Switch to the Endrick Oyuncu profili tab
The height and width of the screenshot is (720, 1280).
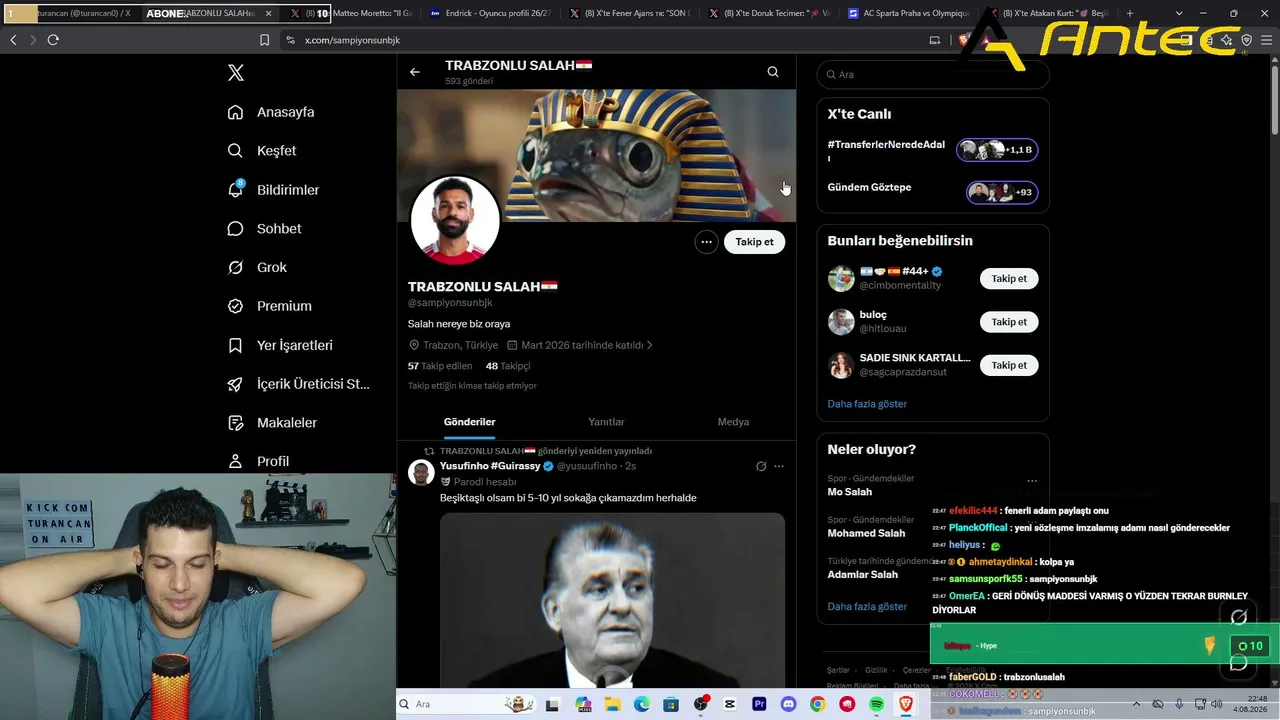490,13
